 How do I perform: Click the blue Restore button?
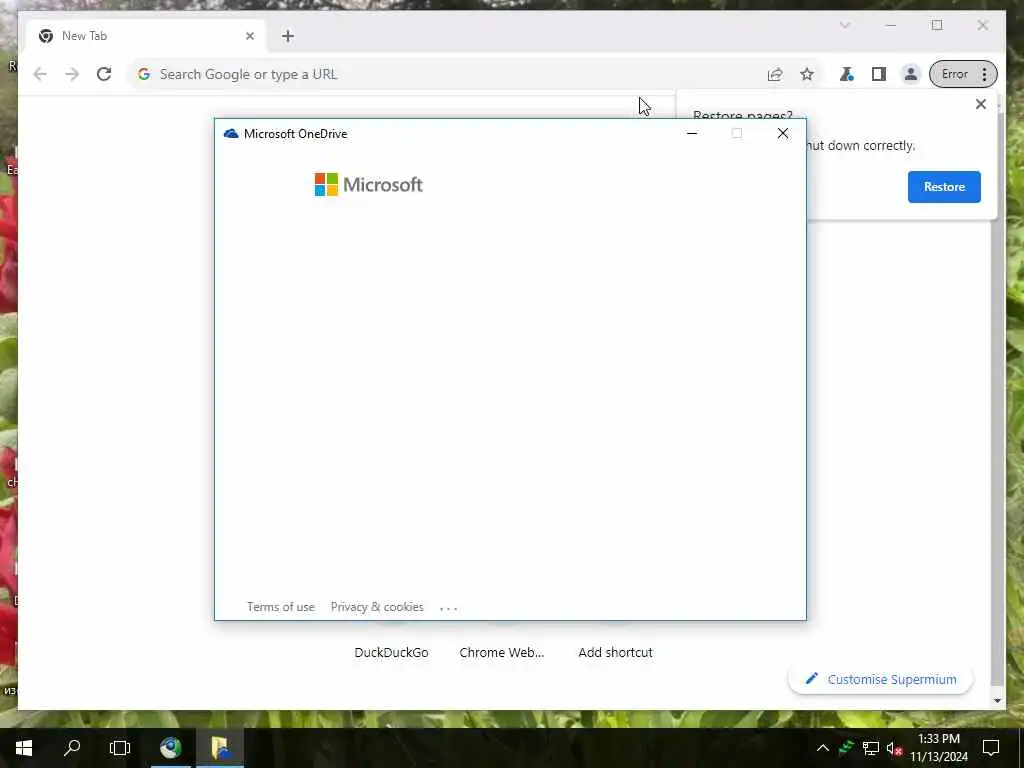pos(944,187)
